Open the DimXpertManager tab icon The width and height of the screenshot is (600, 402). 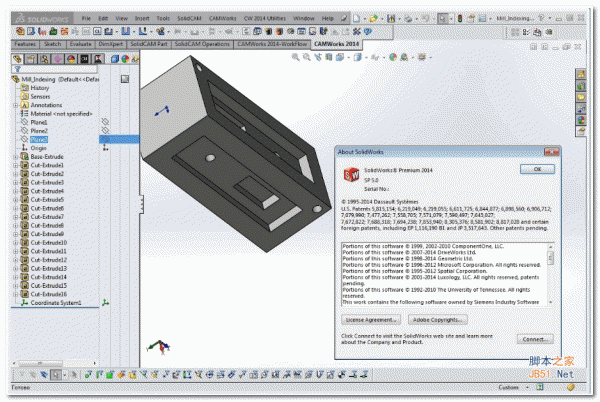click(58, 59)
